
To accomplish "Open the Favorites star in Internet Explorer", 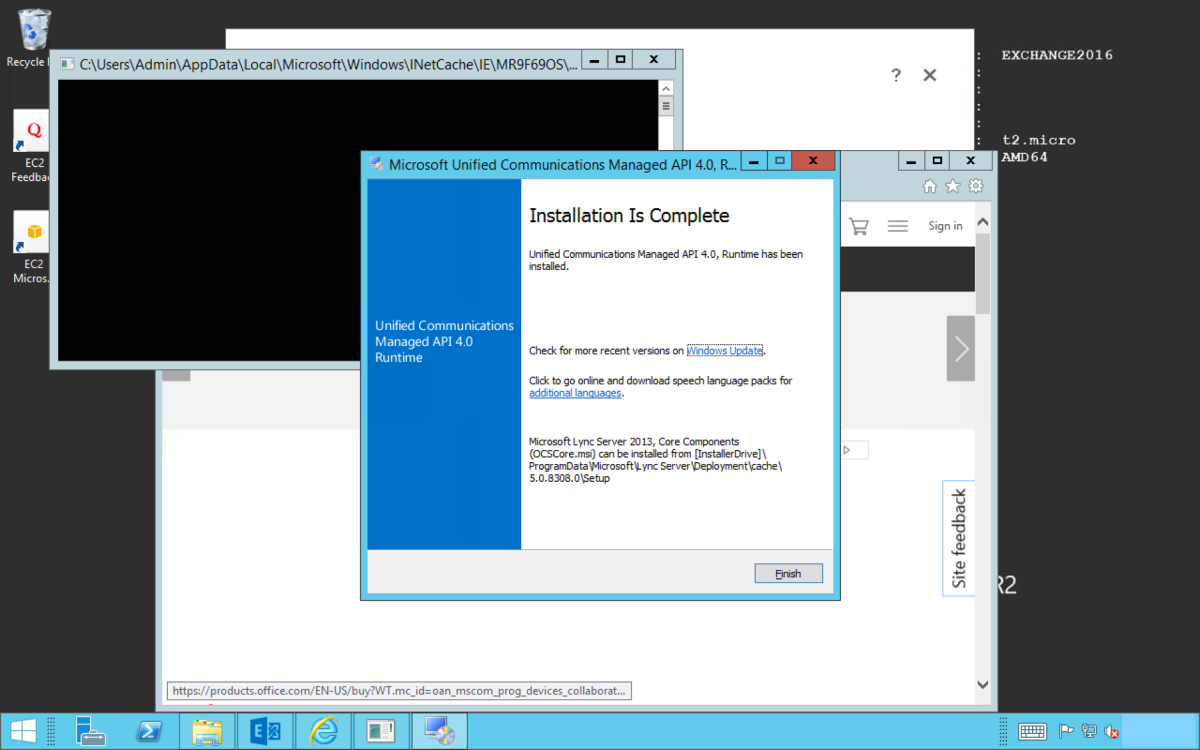I will click(x=953, y=186).
